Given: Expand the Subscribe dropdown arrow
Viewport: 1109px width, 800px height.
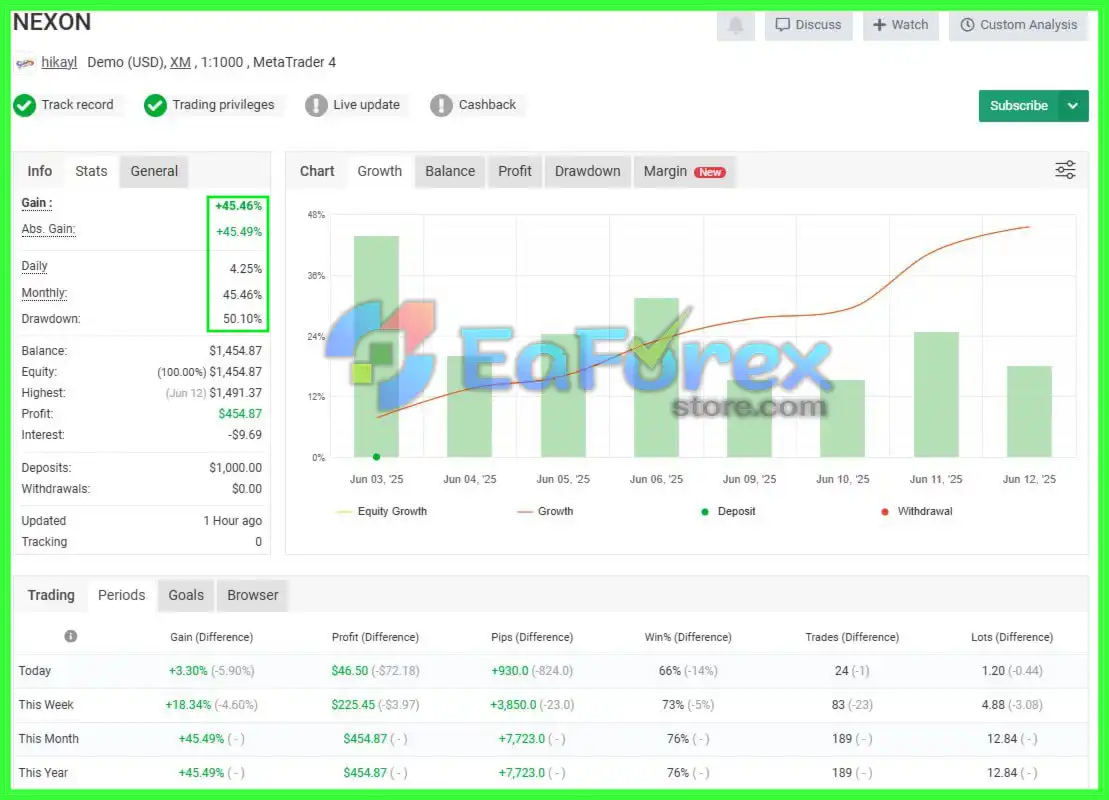Looking at the screenshot, I should pyautogui.click(x=1073, y=106).
